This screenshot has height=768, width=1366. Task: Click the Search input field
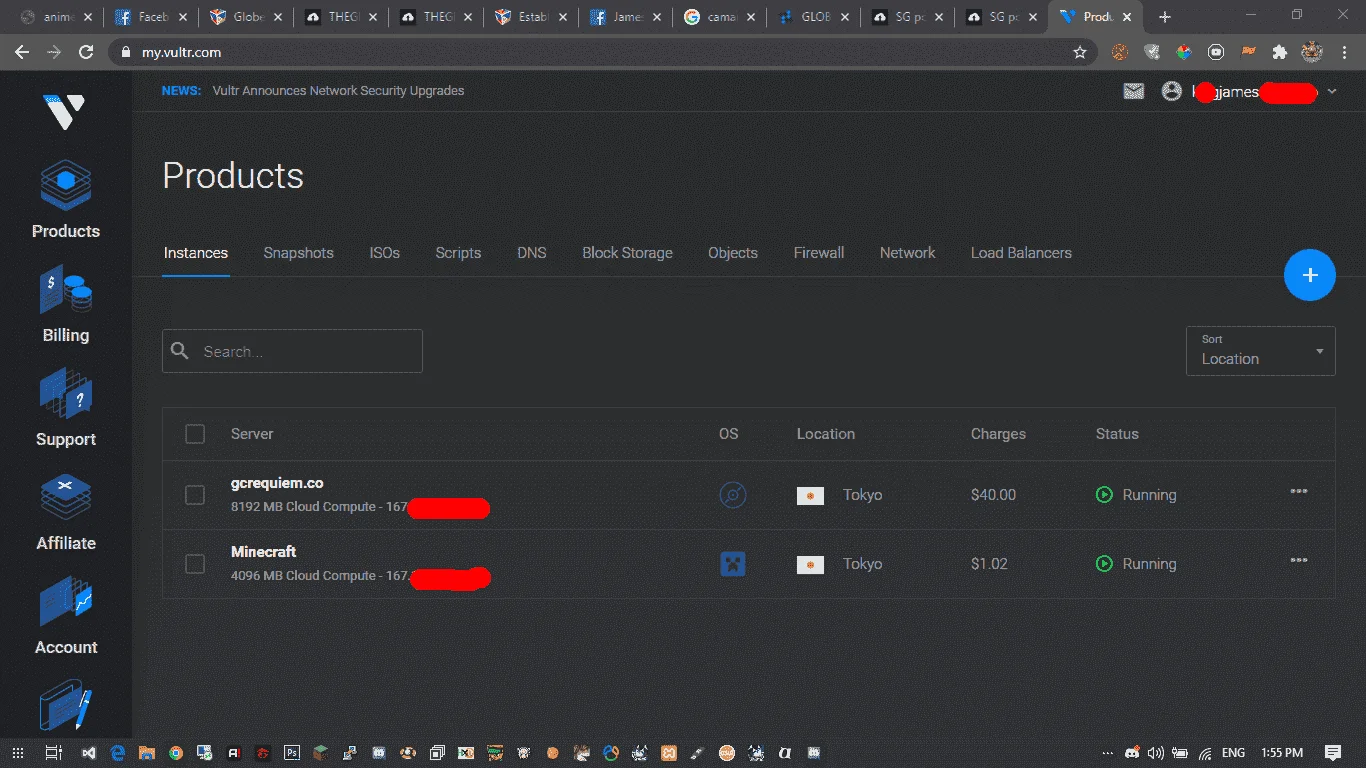pyautogui.click(x=292, y=351)
